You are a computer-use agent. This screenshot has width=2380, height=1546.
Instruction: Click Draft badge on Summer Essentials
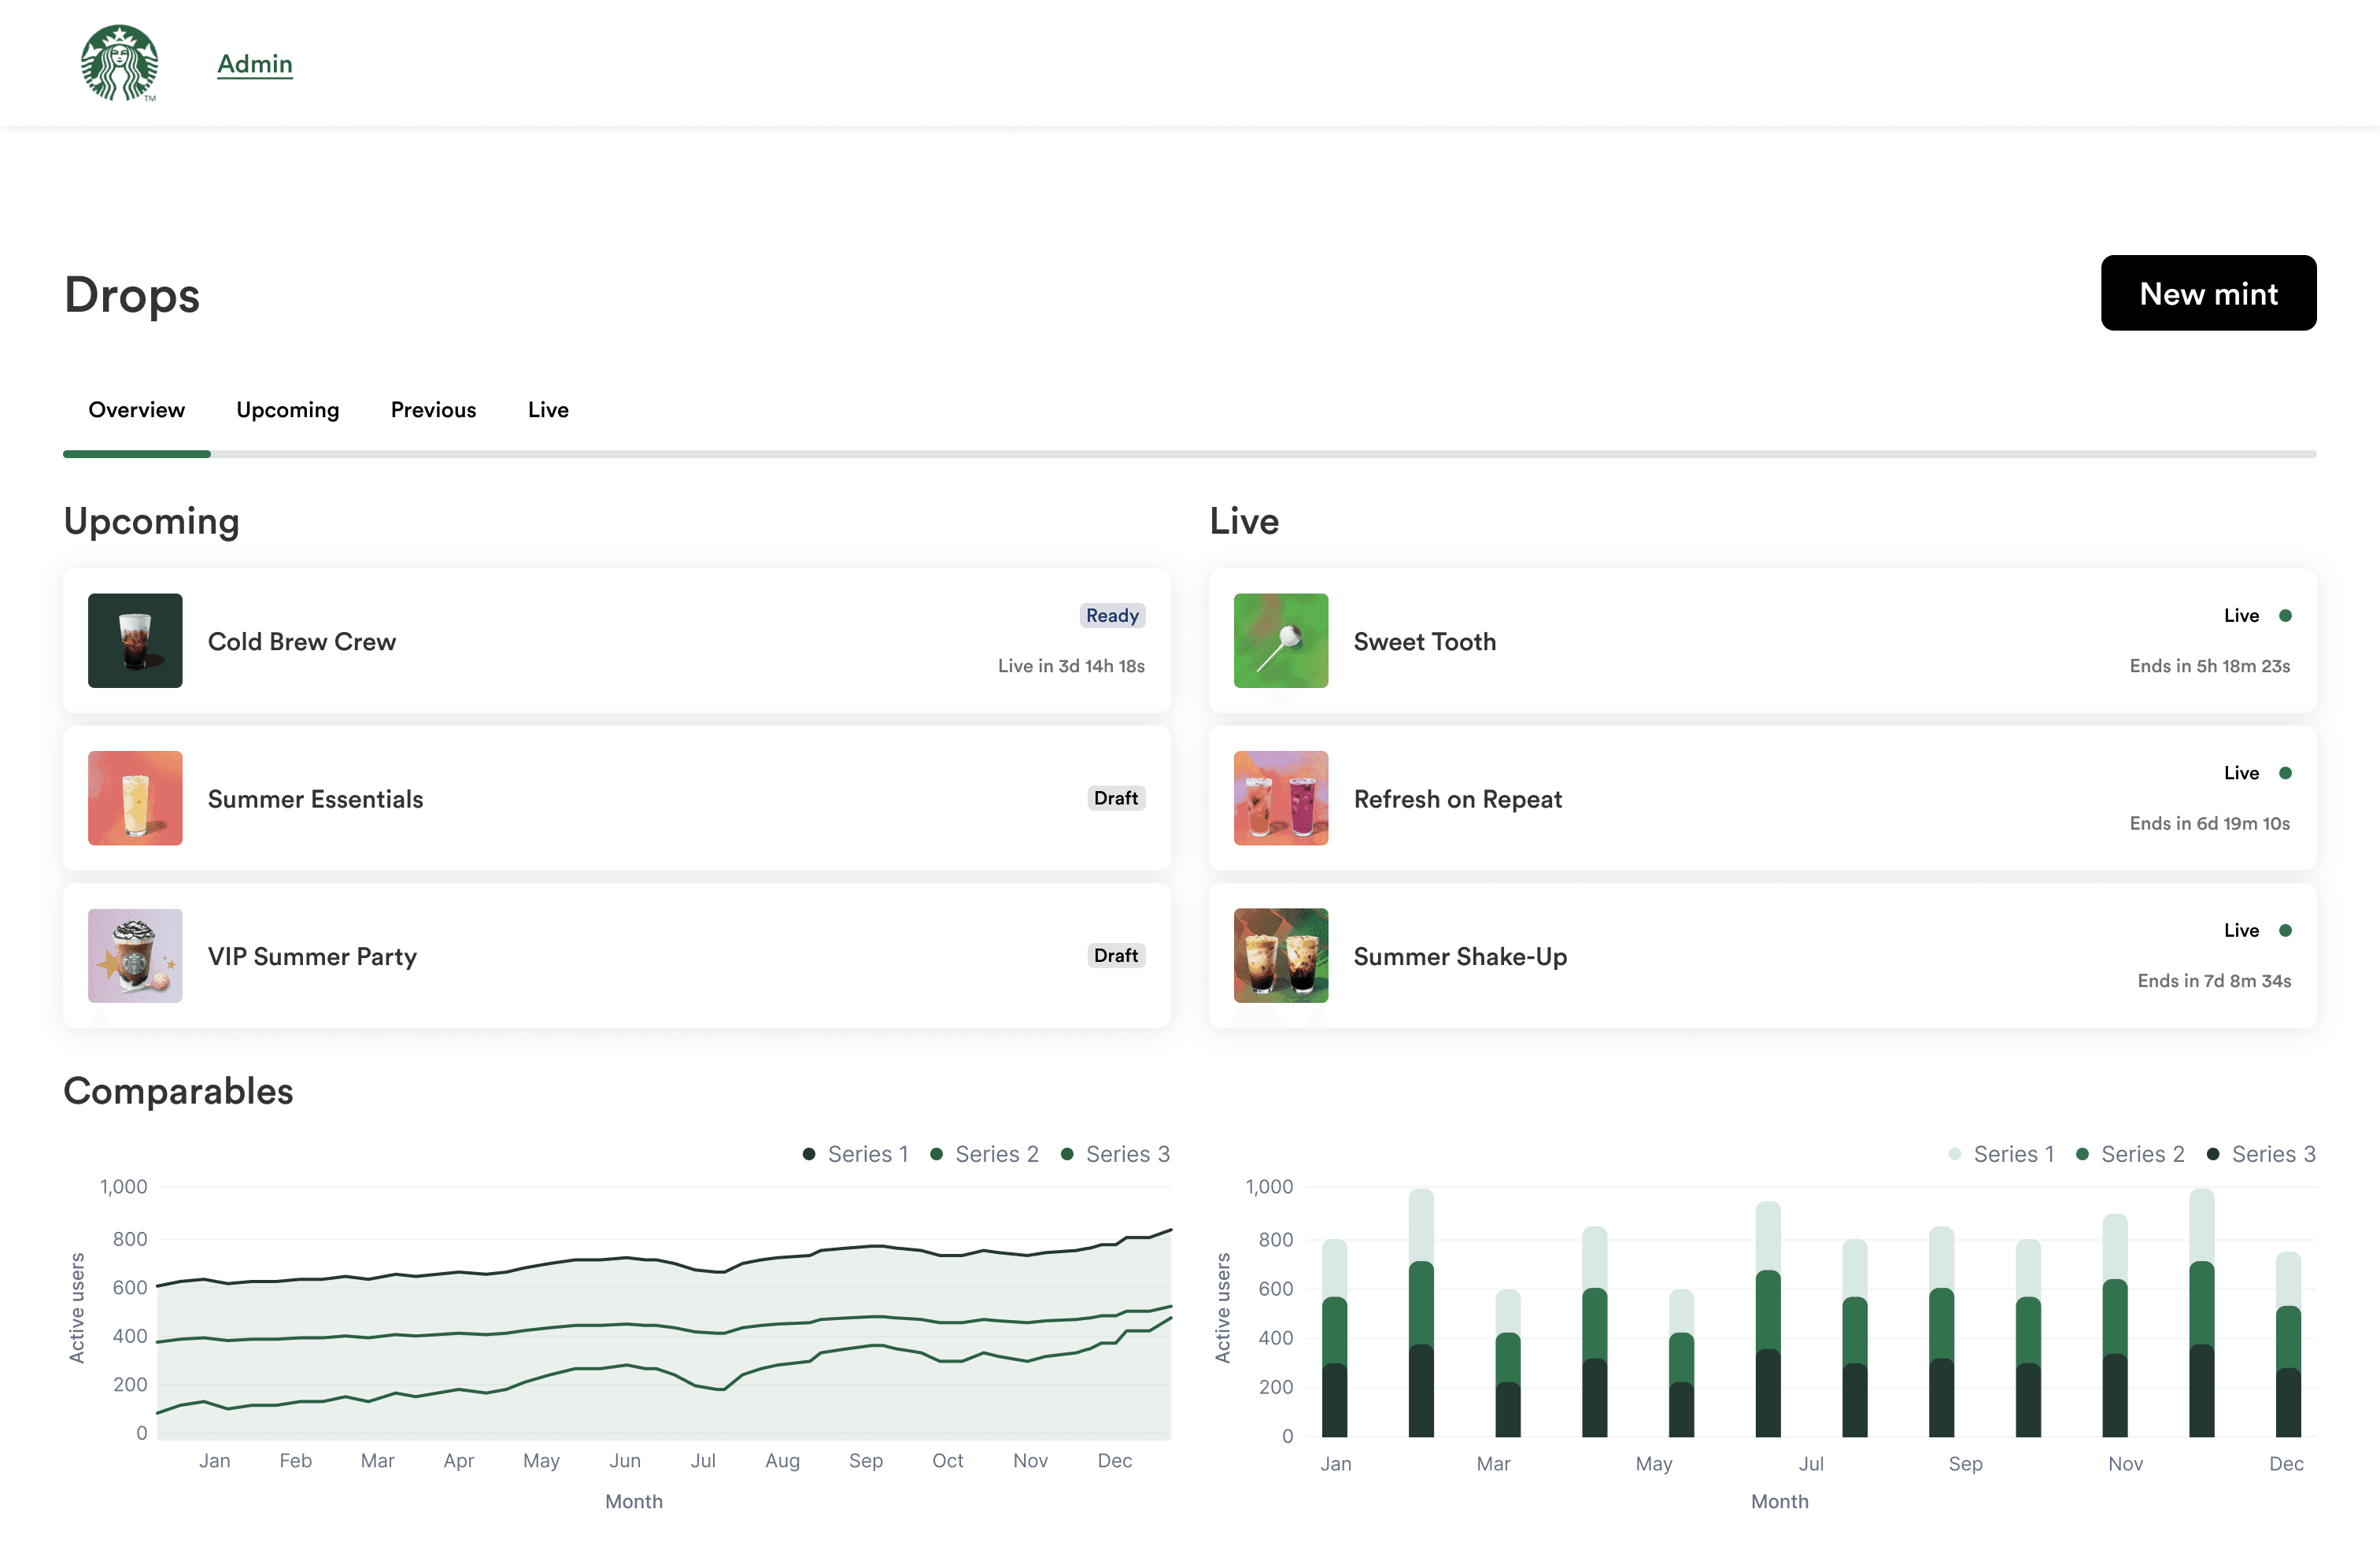tap(1115, 798)
